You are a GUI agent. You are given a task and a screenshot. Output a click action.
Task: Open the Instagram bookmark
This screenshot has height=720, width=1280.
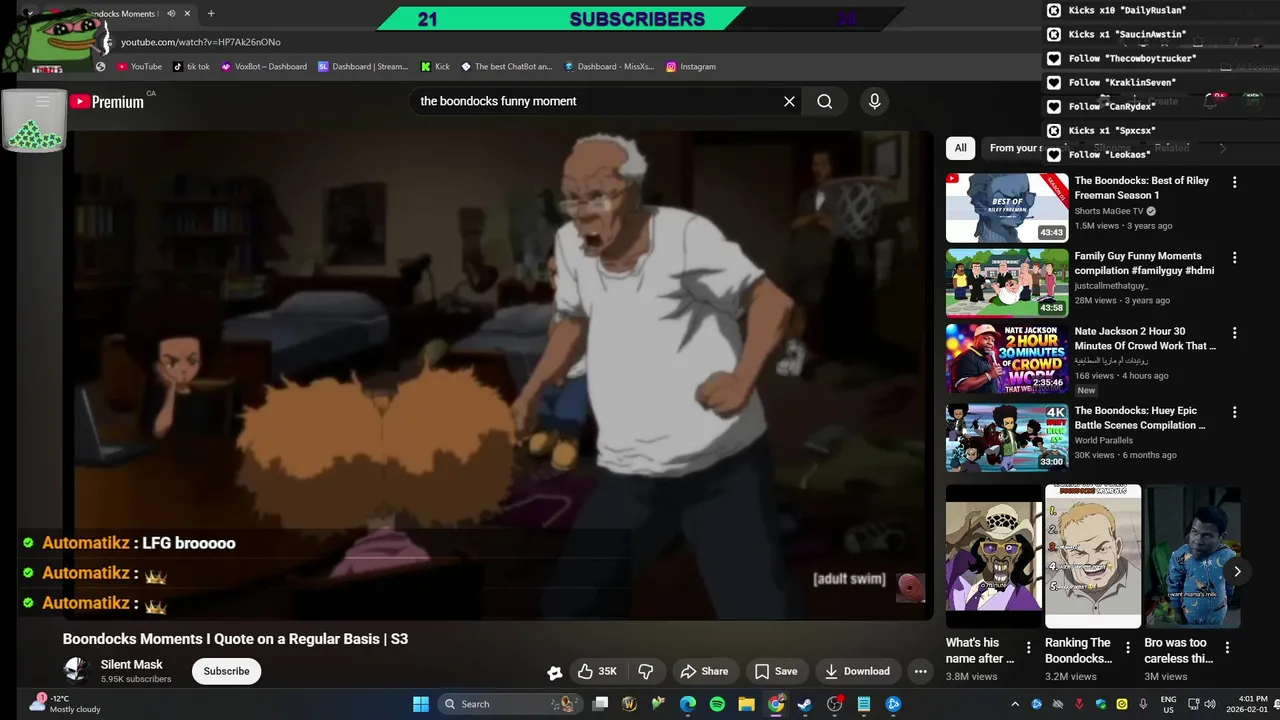point(691,66)
